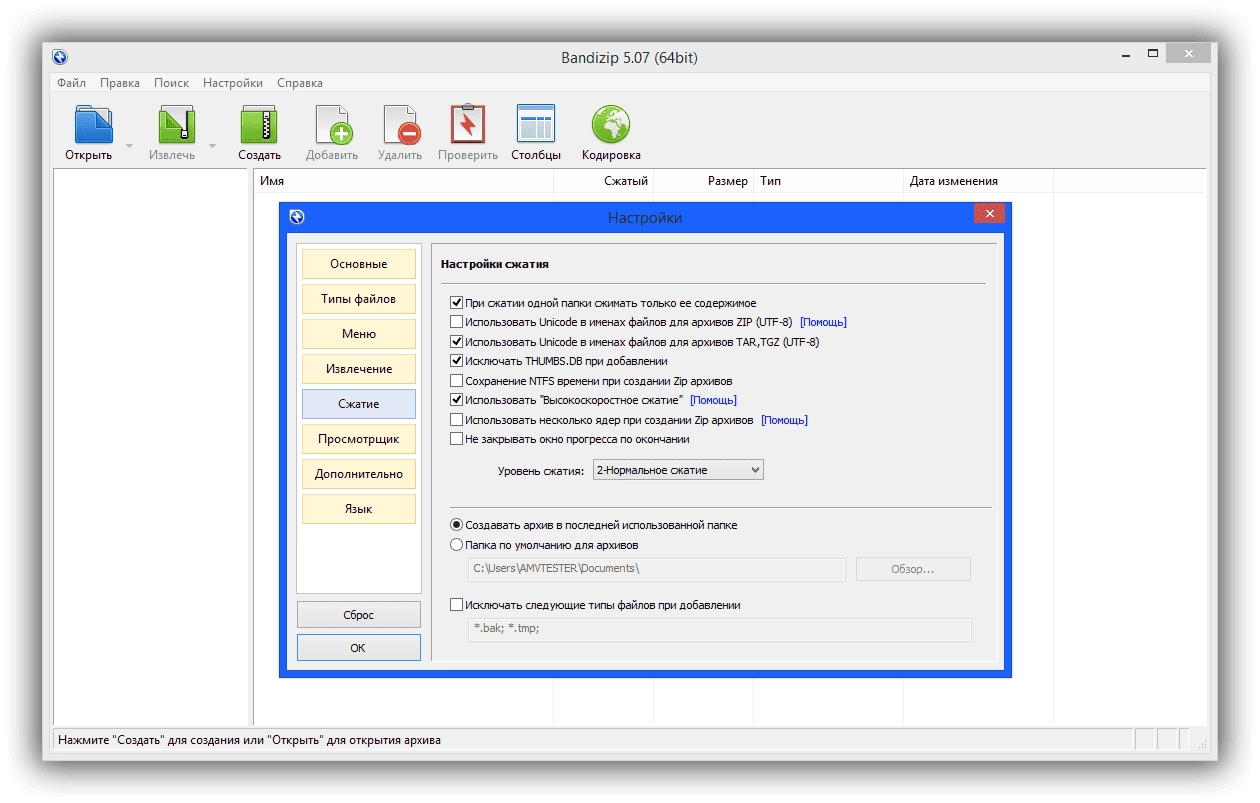The height and width of the screenshot is (803, 1260).
Task: Open the dropdown arrow next to Извлечь
Action: 212,146
